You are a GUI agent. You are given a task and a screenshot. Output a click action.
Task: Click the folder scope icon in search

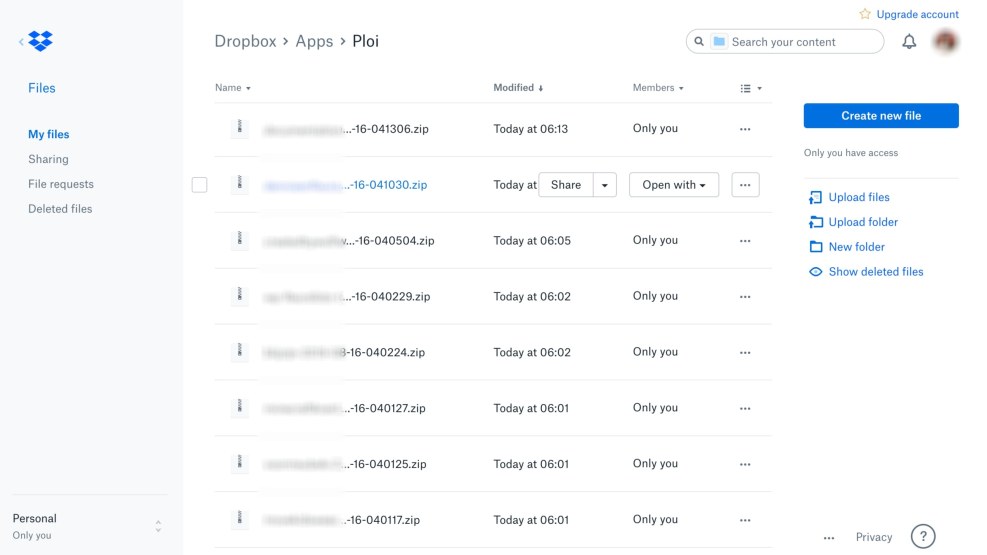tap(719, 42)
